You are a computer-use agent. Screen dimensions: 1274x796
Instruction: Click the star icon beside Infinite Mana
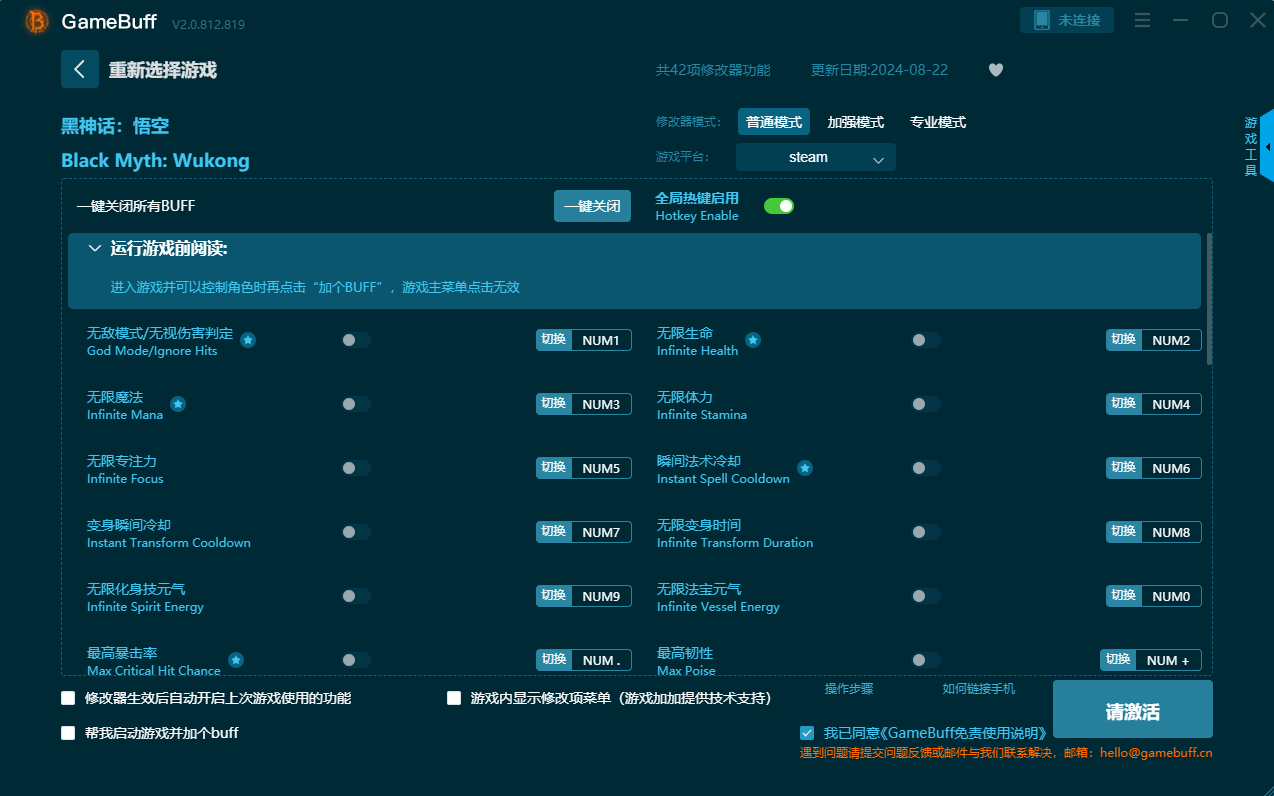[178, 404]
